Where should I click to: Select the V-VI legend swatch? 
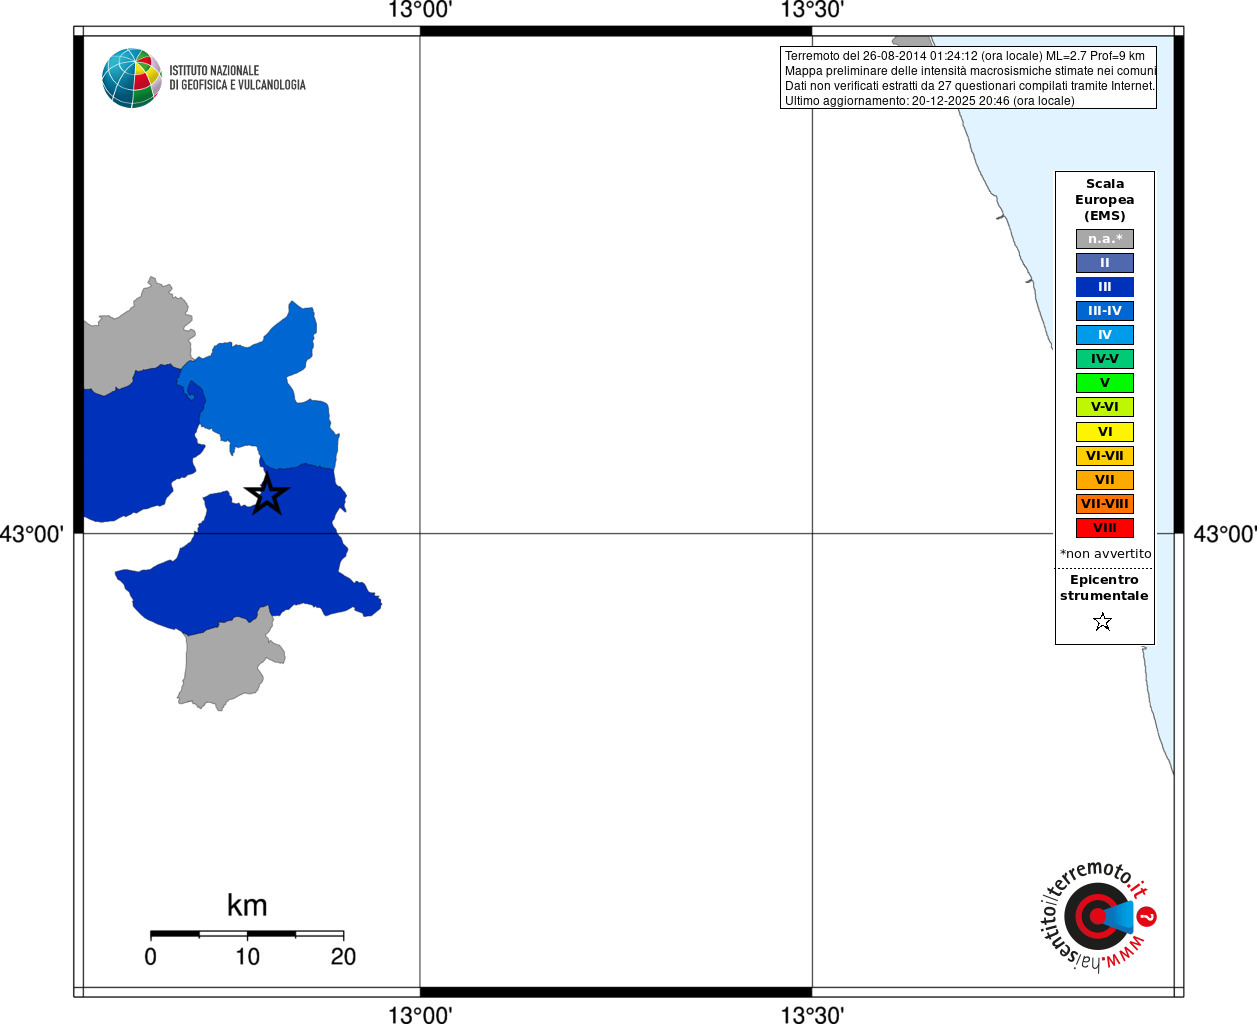pyautogui.click(x=1105, y=407)
